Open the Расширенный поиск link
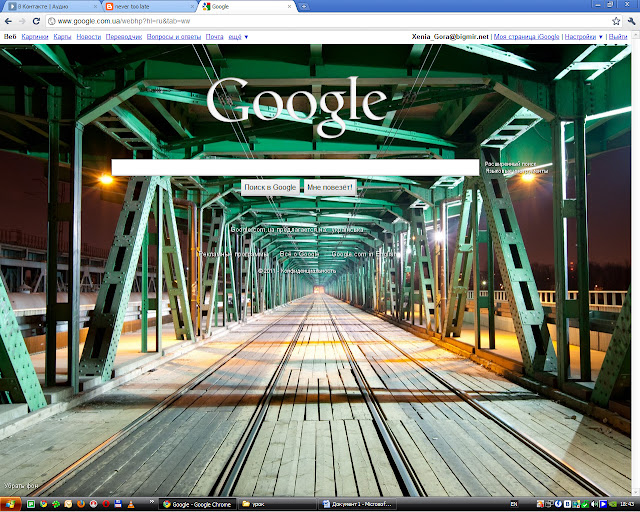 511,164
